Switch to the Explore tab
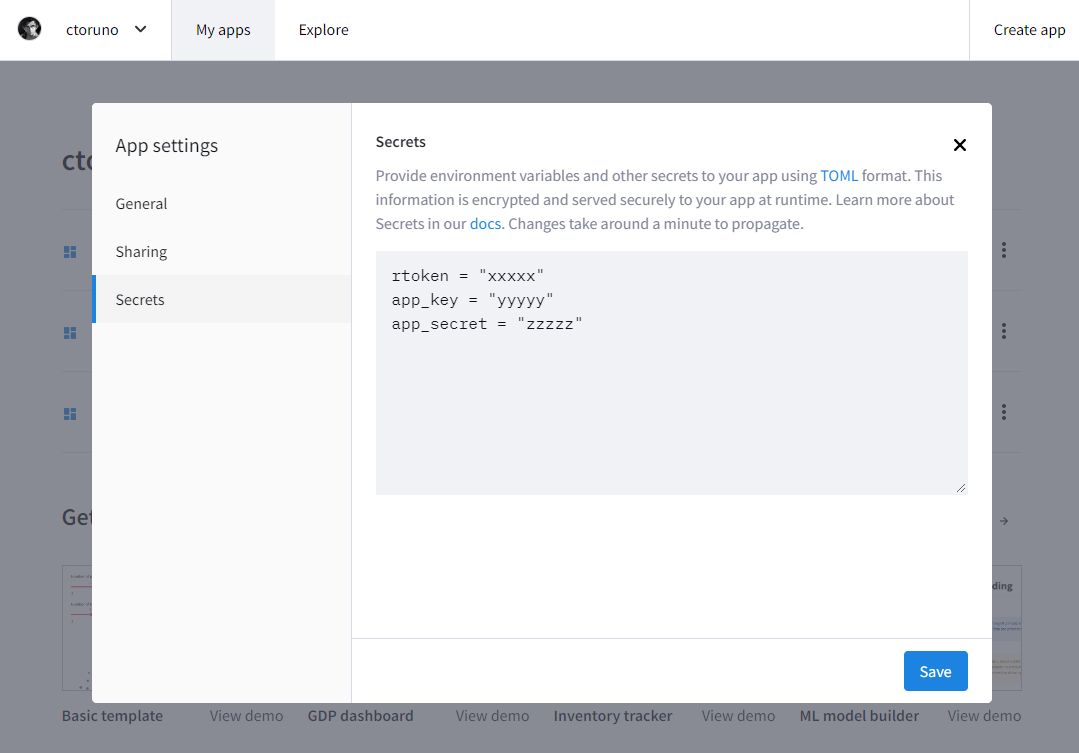The width and height of the screenshot is (1079, 753). [324, 30]
